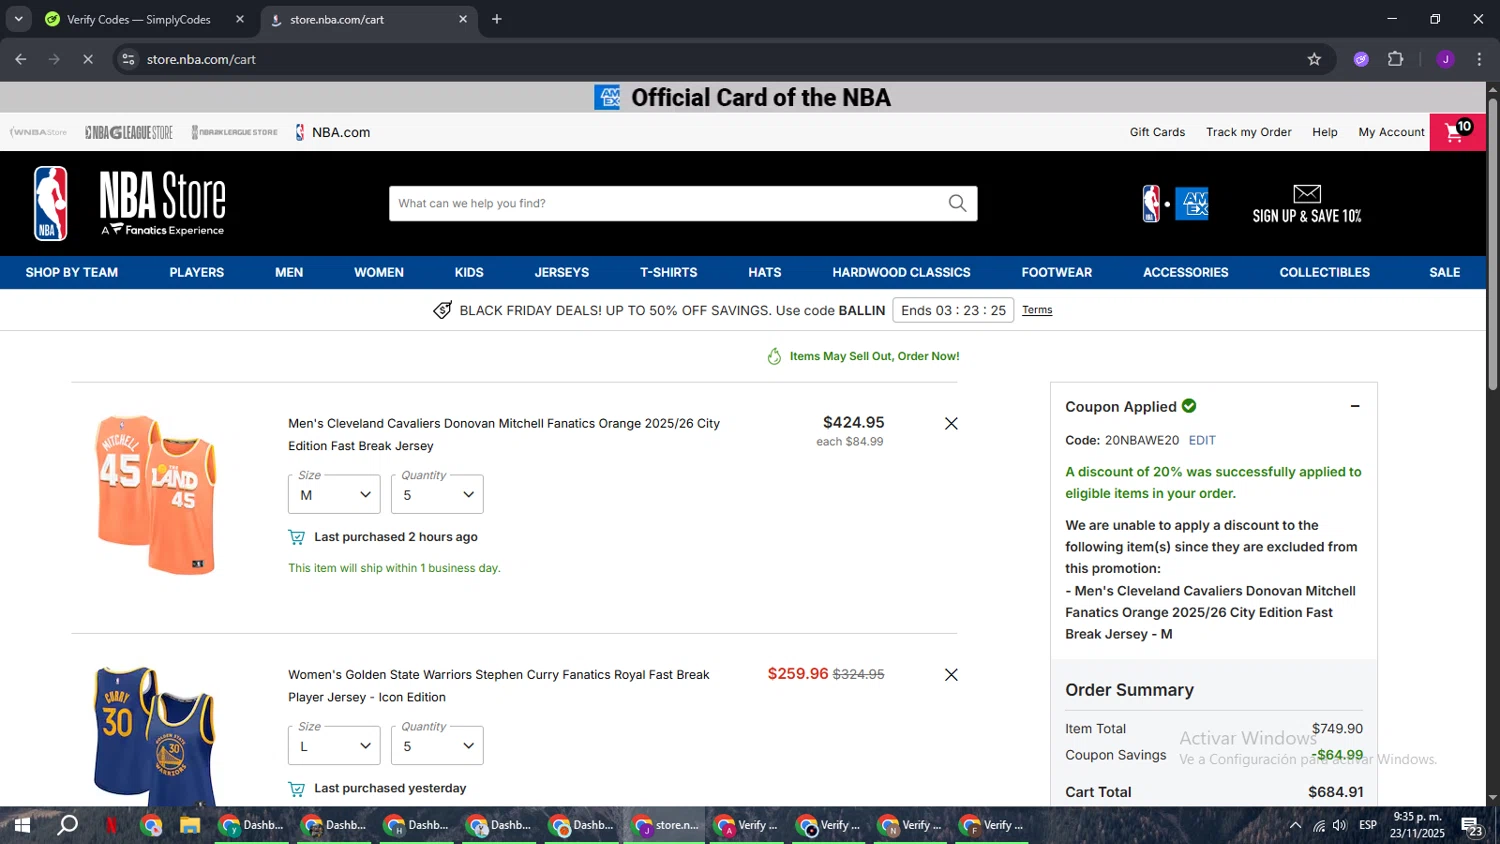
Task: Open the Chrome extensions puzzle icon
Action: [x=1396, y=59]
